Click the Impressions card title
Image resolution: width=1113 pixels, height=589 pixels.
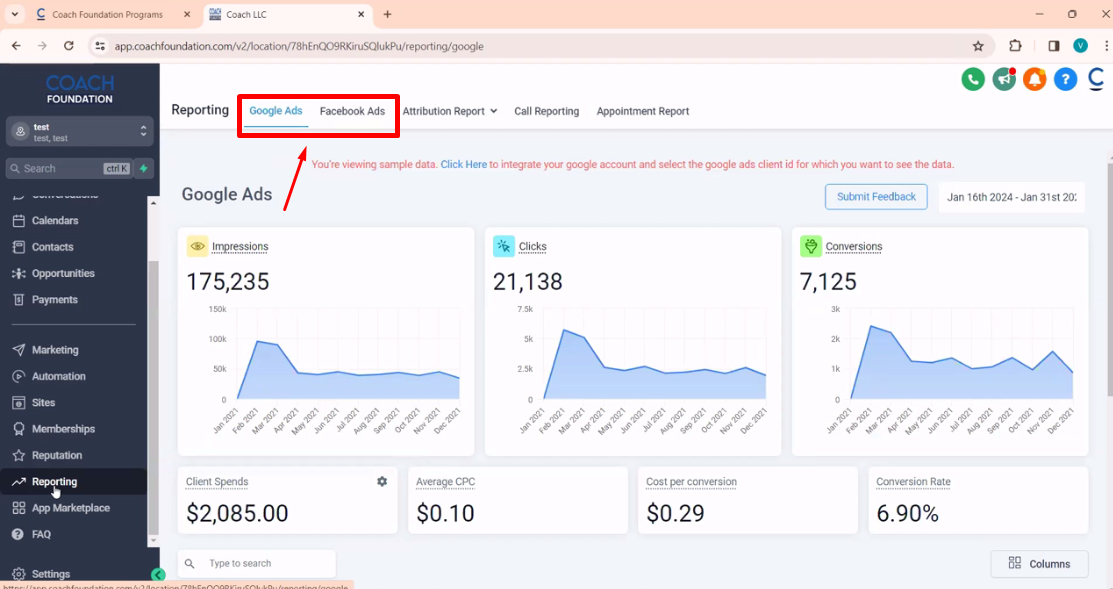(240, 247)
